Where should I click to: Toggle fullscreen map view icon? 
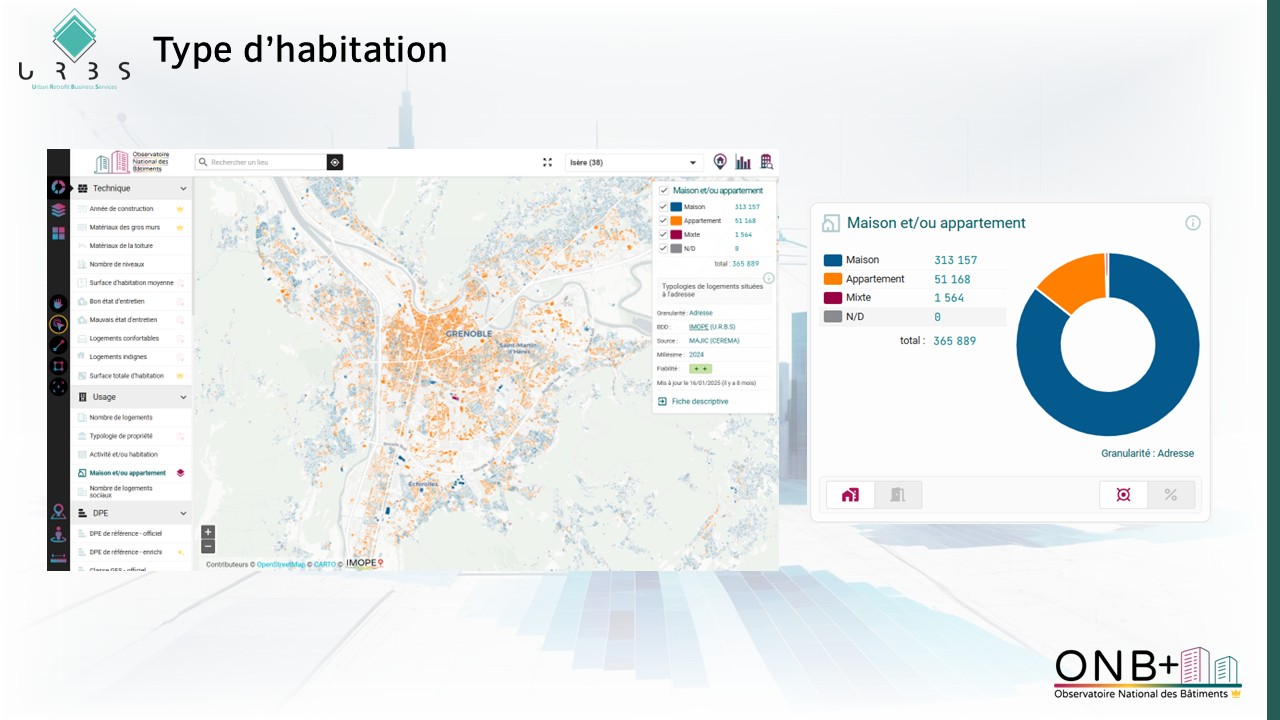tap(547, 162)
